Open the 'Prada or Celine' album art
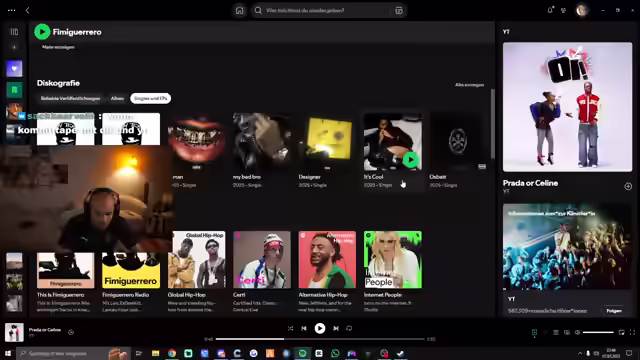Viewport: 640px width, 360px height. tap(567, 107)
